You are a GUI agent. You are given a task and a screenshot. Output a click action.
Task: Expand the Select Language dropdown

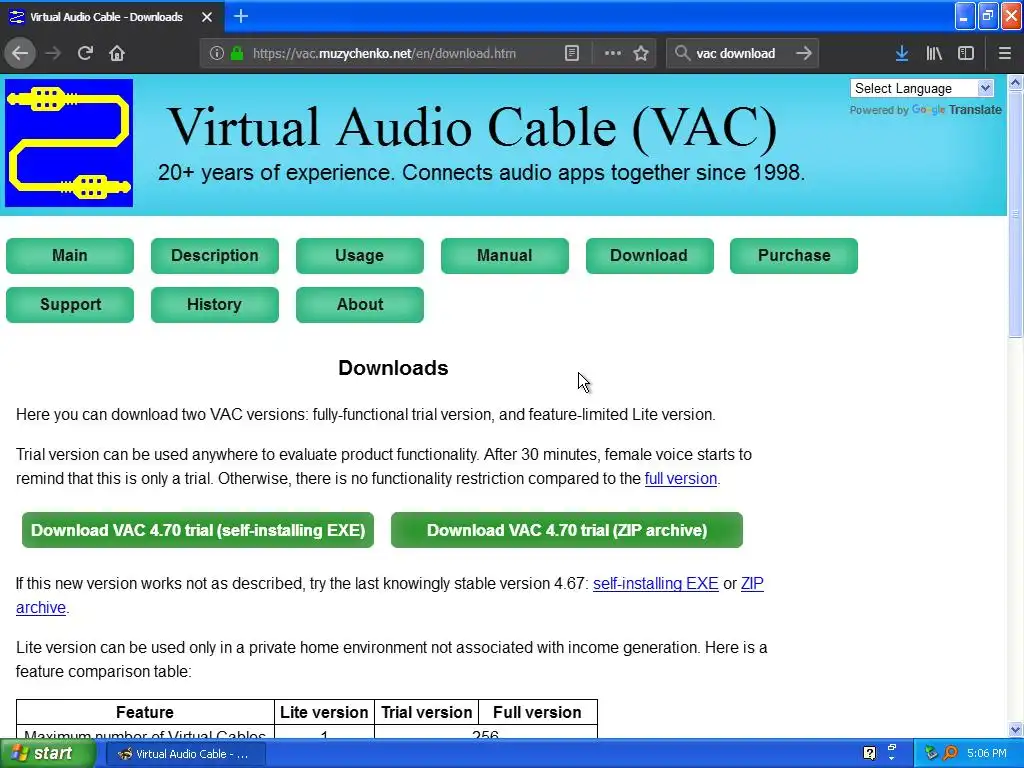(922, 88)
